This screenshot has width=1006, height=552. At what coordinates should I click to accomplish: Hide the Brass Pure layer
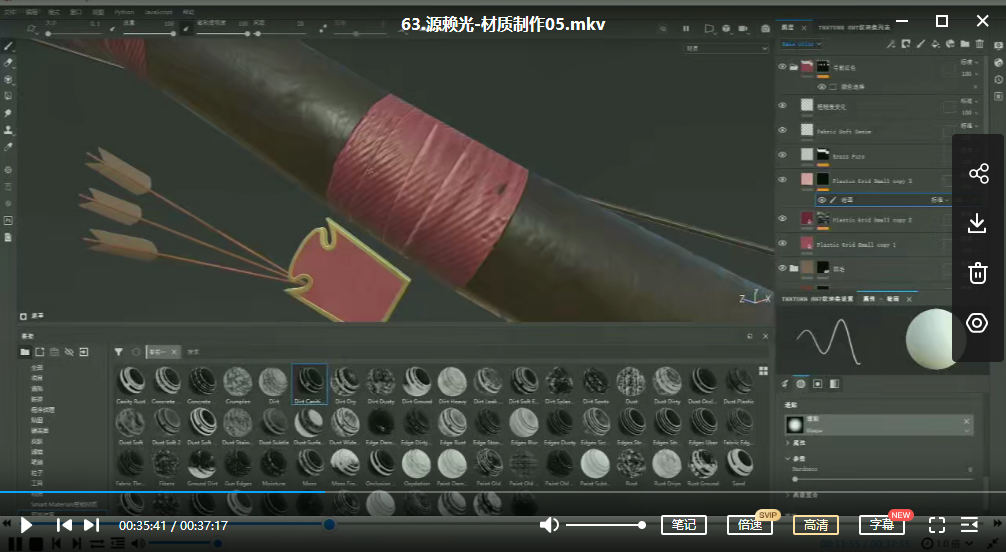tap(783, 156)
